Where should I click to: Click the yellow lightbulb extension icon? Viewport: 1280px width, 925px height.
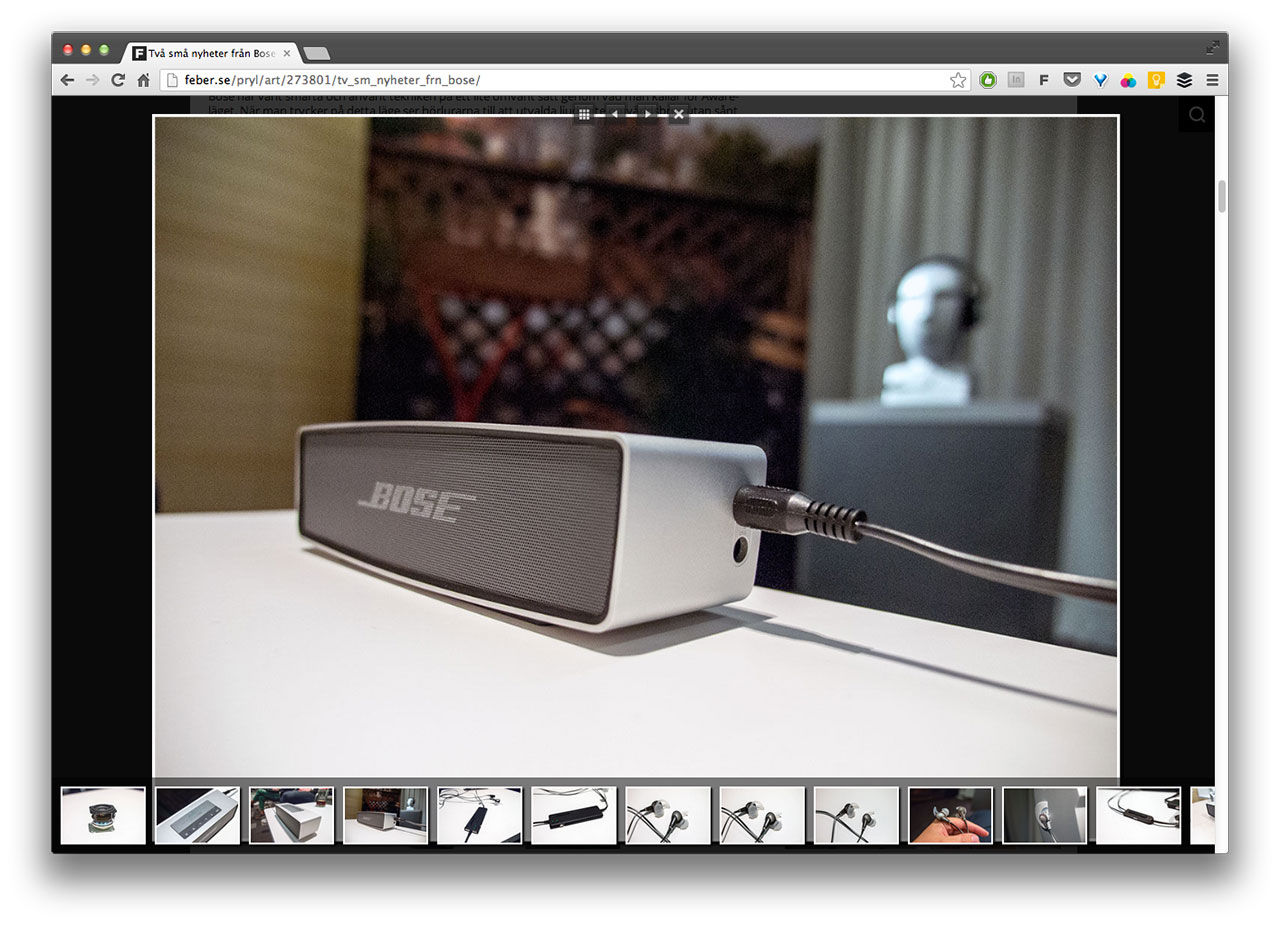tap(1156, 80)
